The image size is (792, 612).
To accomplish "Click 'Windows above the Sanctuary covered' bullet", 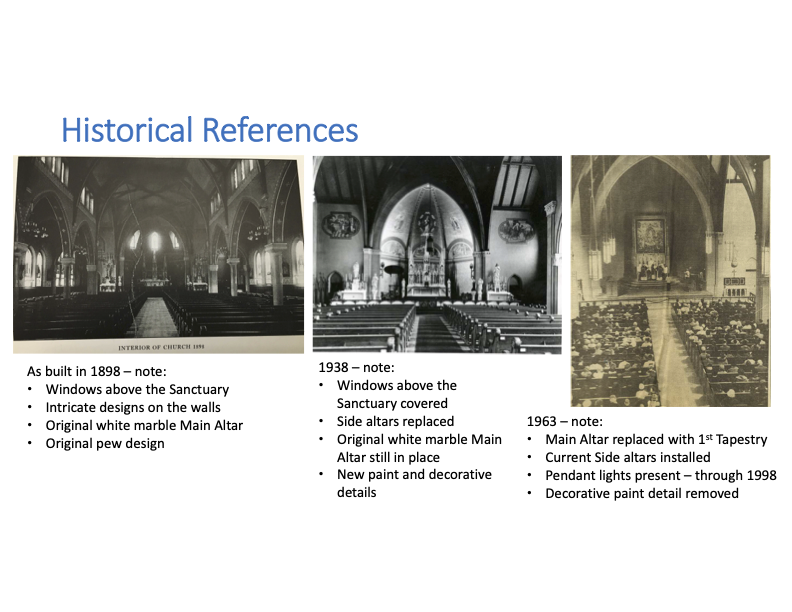I will coord(396,394).
